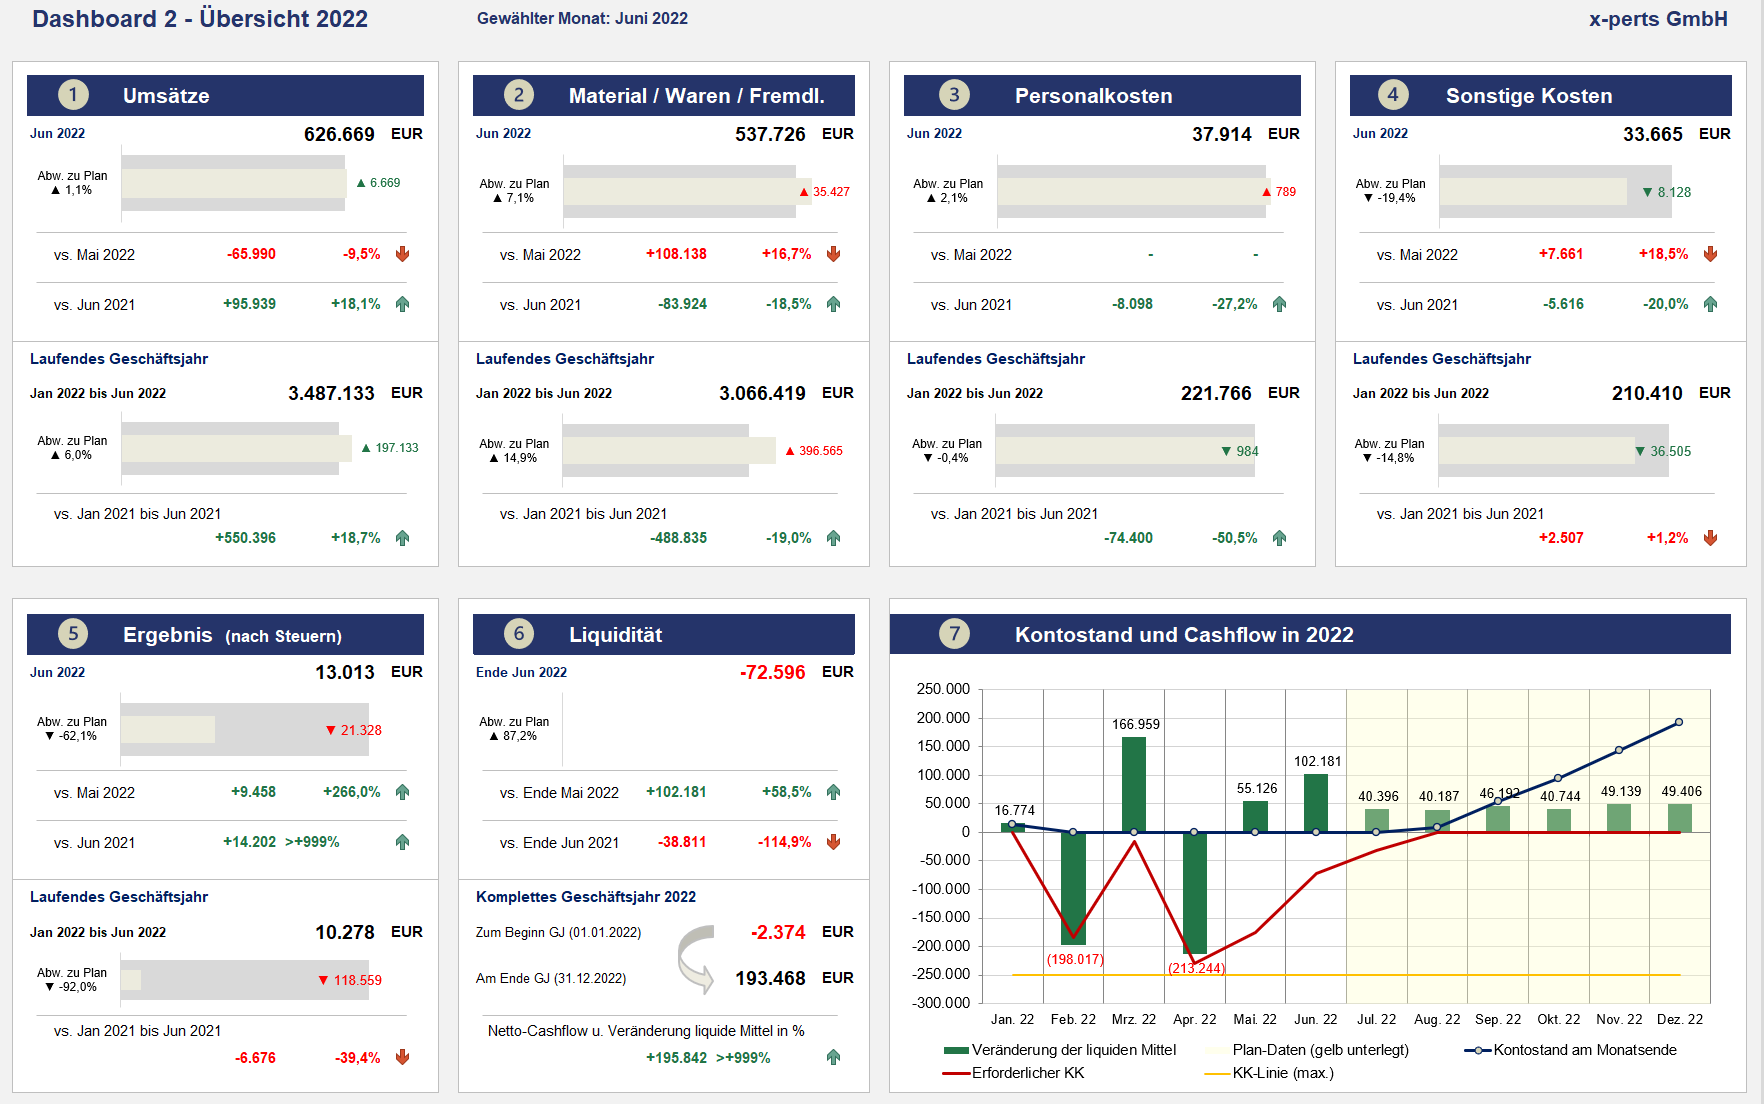Click the legend entry Erforderlicher KK

1014,1073
